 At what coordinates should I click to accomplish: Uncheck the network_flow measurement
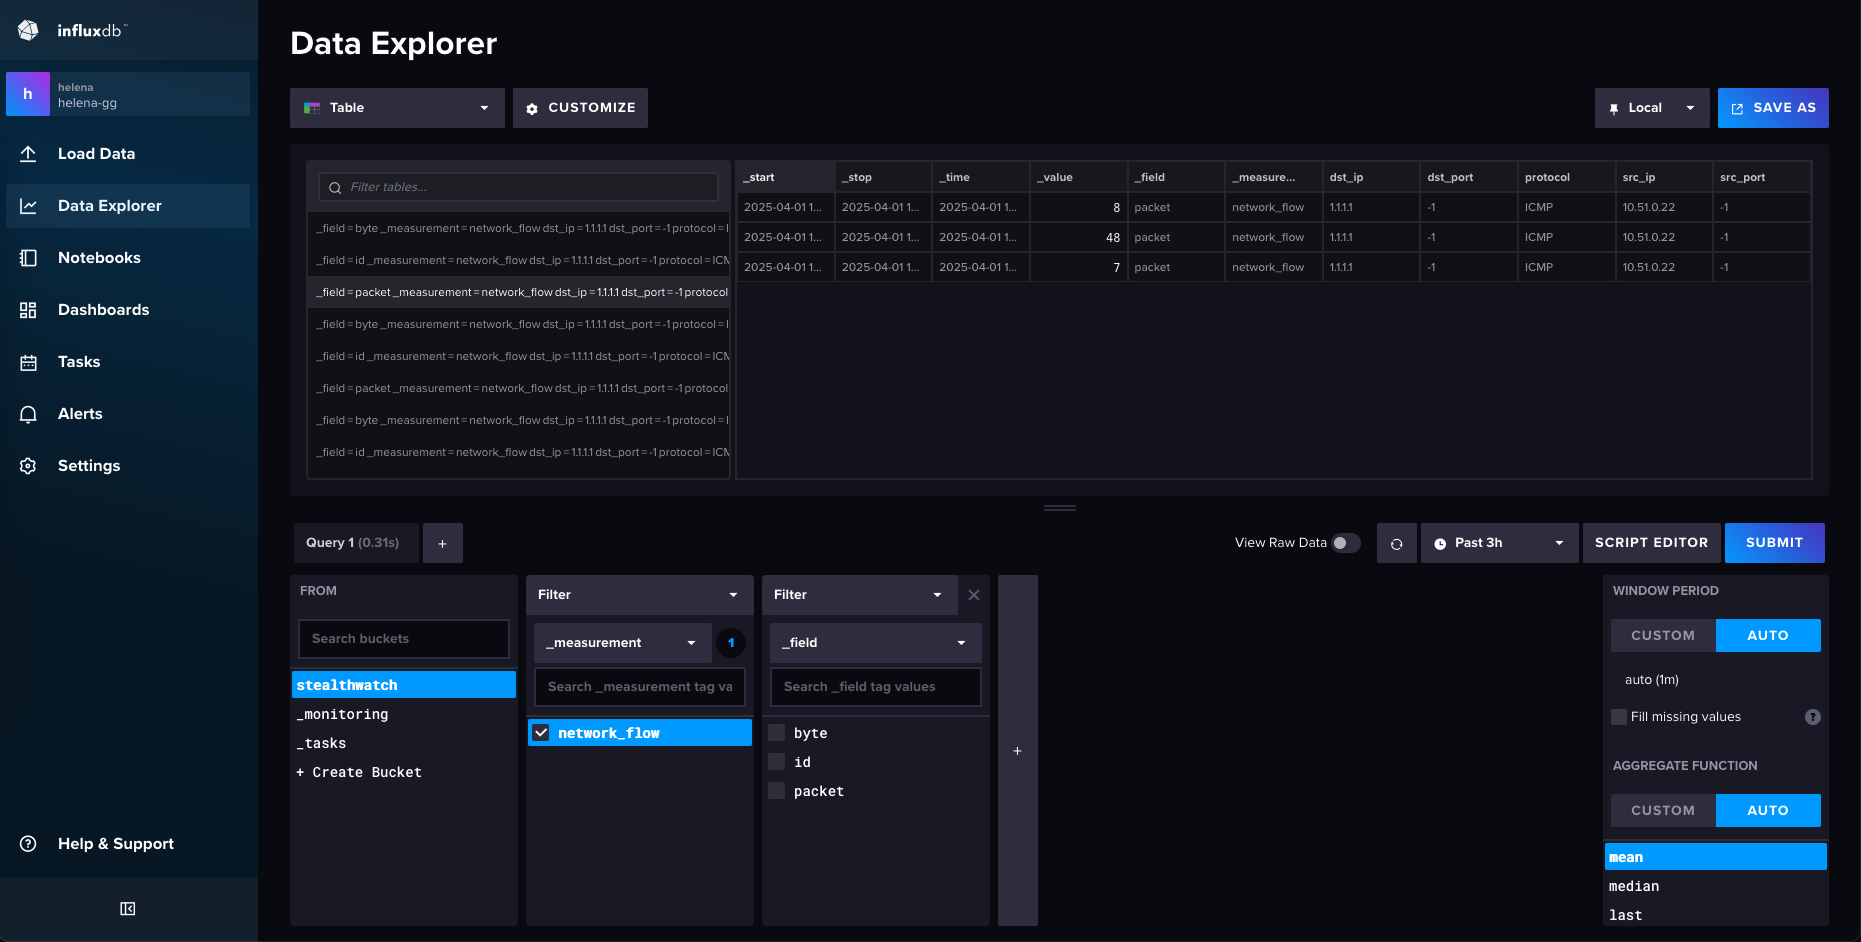click(x=541, y=733)
